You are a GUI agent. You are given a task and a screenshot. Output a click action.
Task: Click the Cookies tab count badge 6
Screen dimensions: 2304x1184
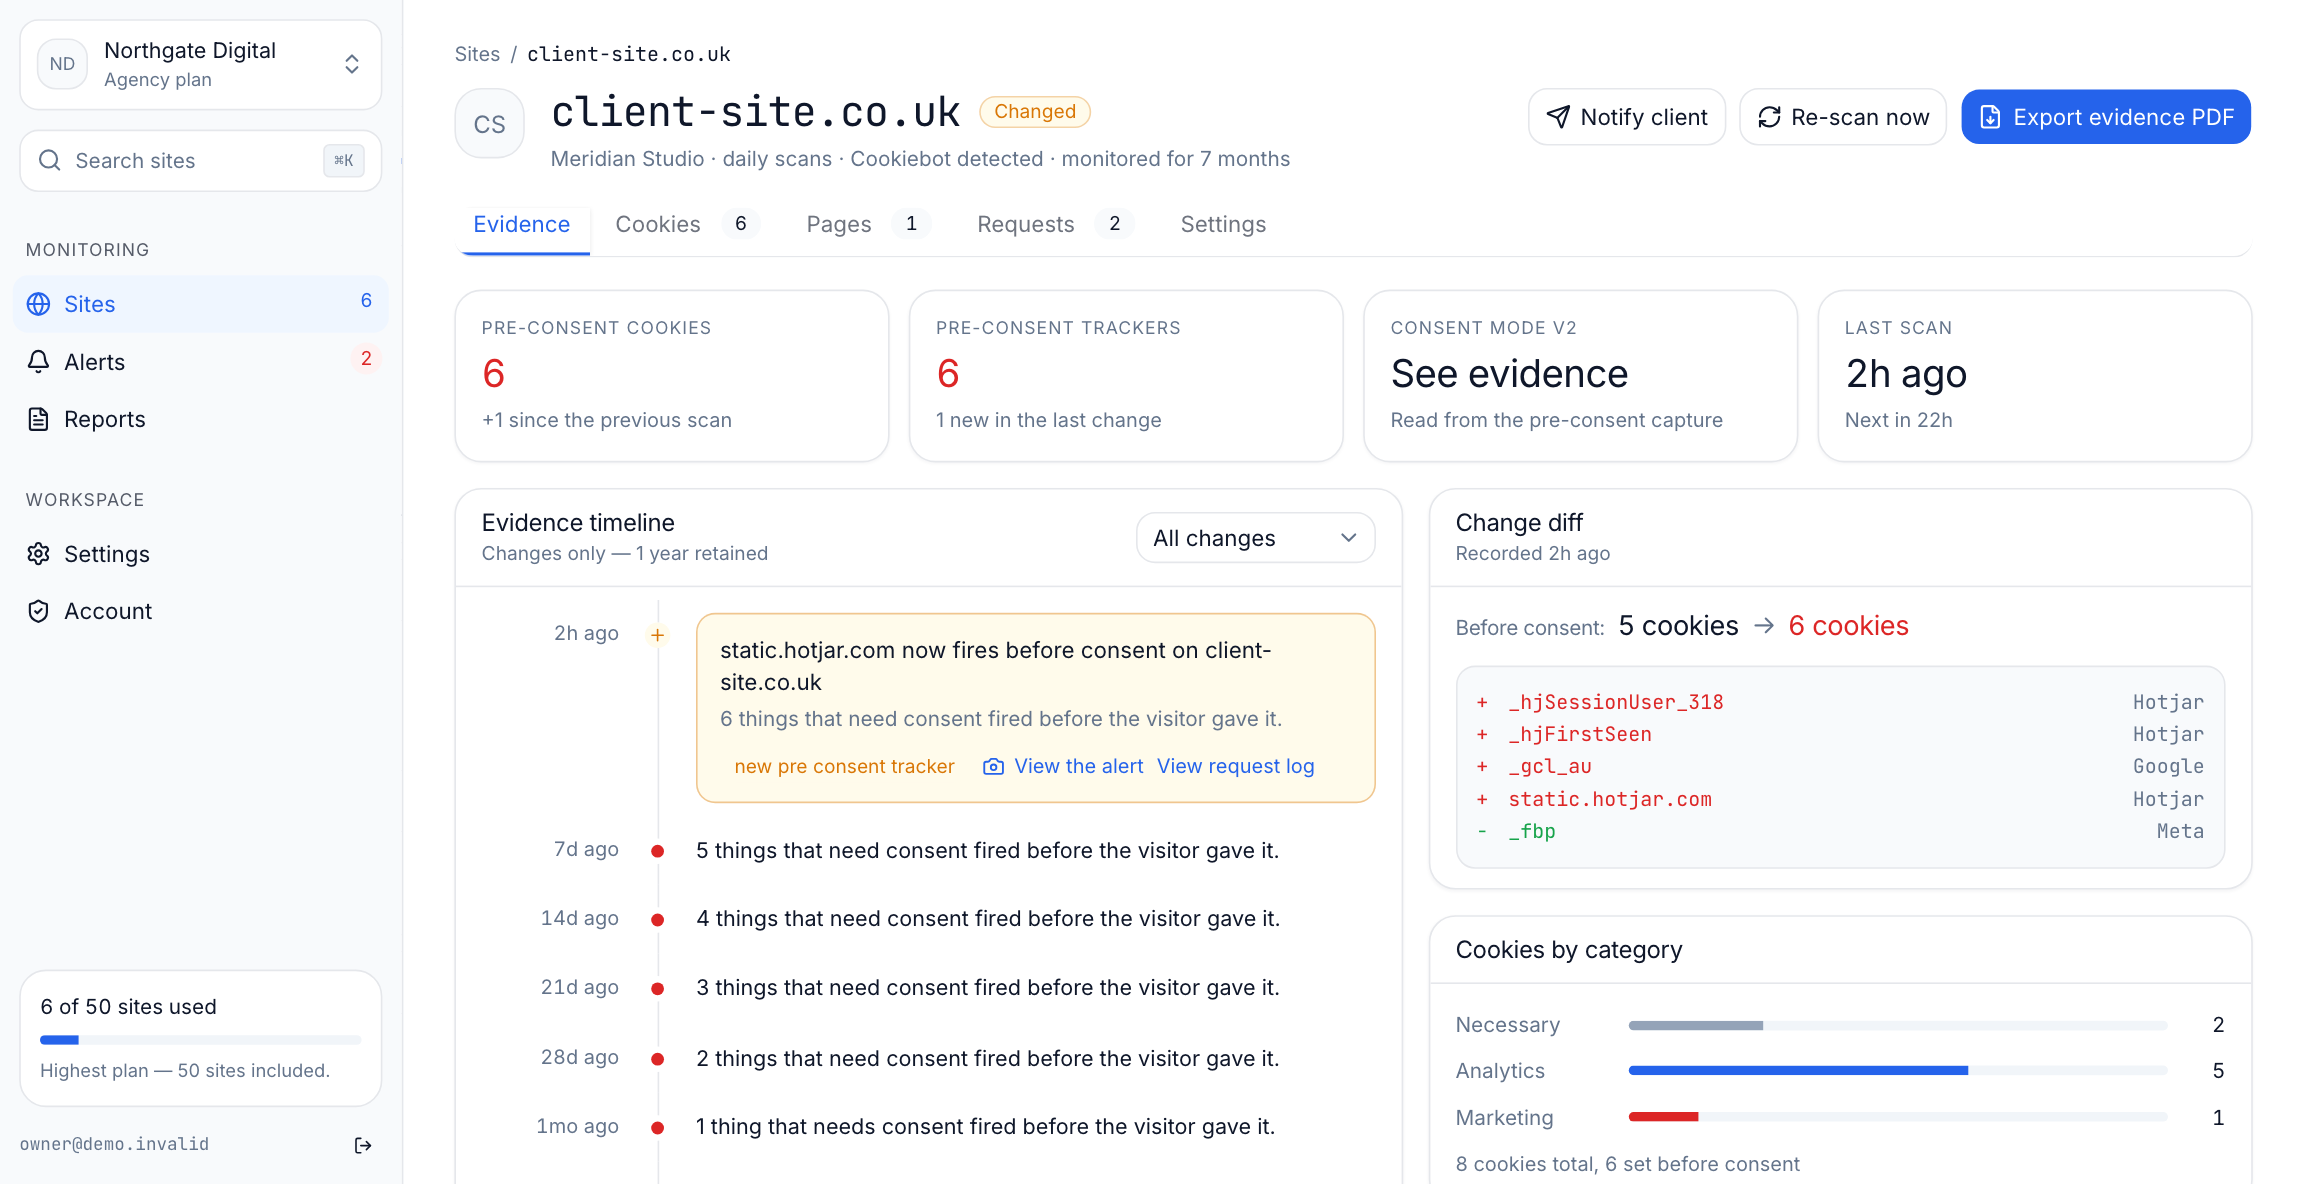pos(741,224)
